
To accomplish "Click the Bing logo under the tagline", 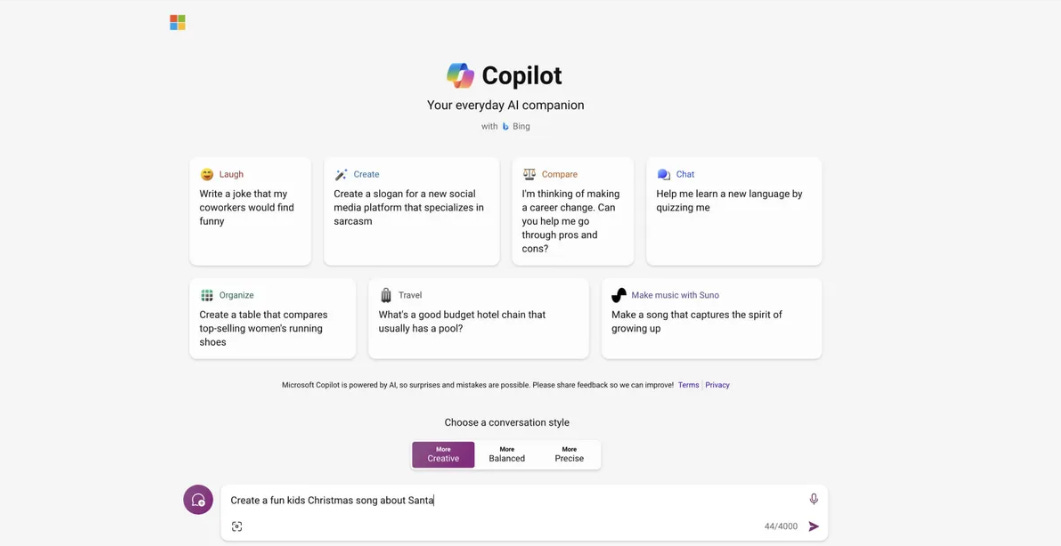I will pyautogui.click(x=506, y=127).
